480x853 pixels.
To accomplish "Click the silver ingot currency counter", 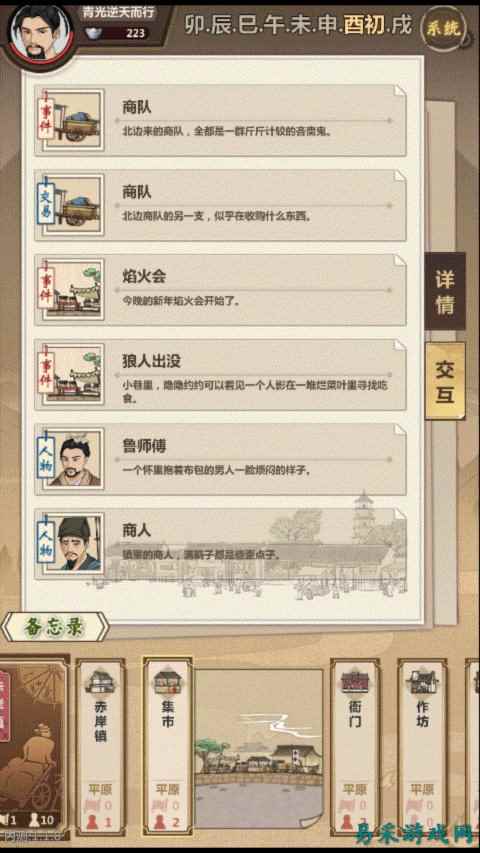I will point(117,33).
